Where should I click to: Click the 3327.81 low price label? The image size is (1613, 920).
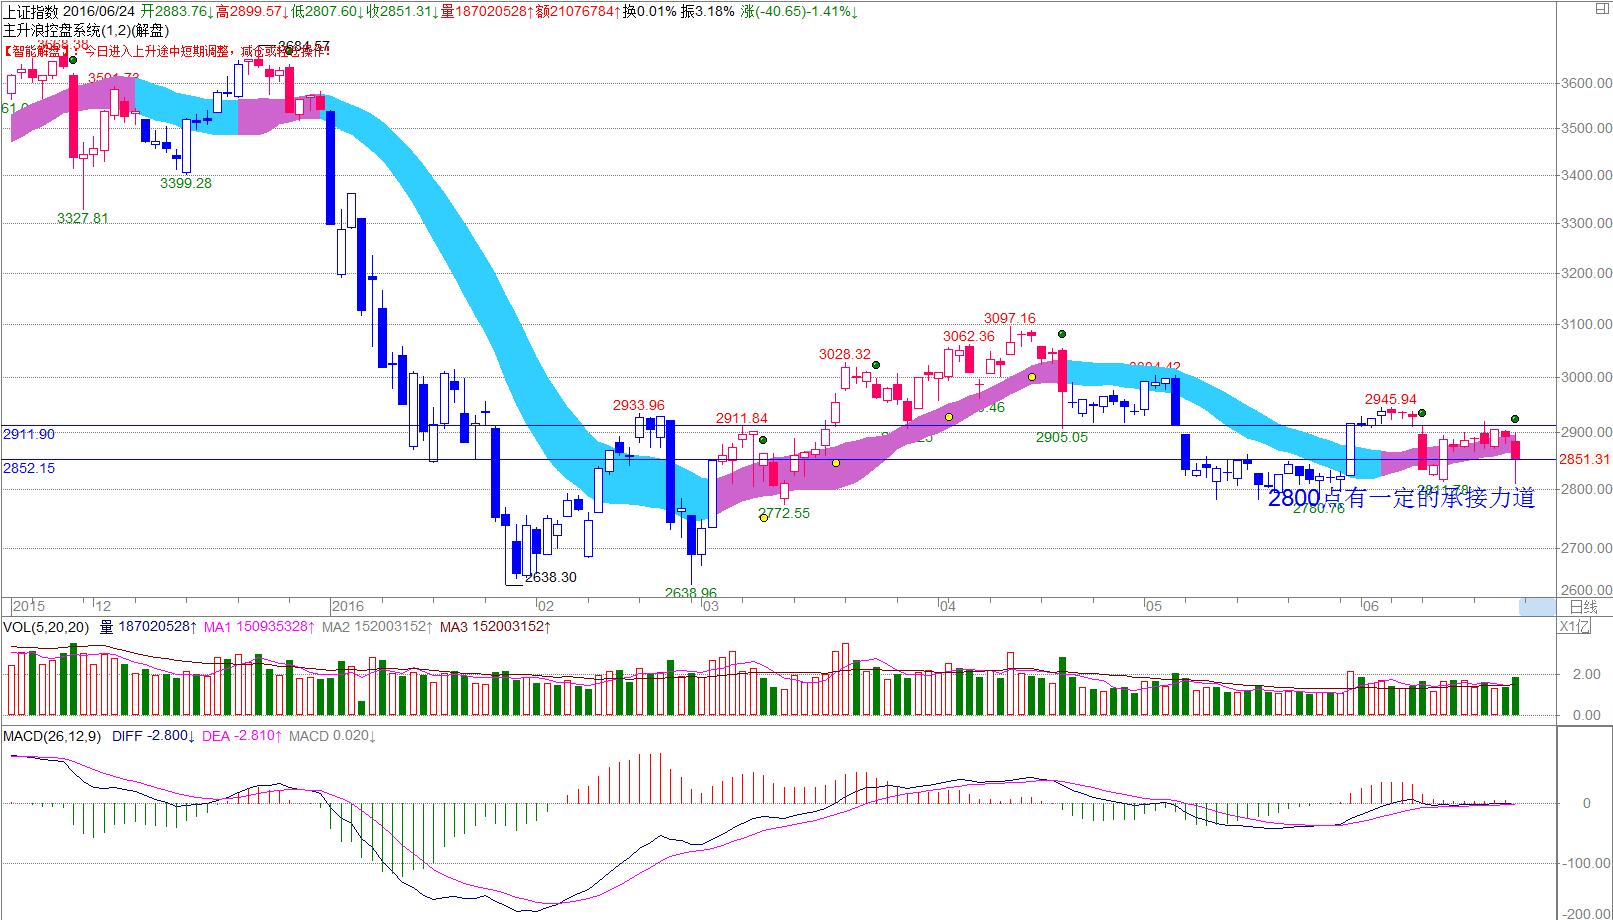point(83,218)
